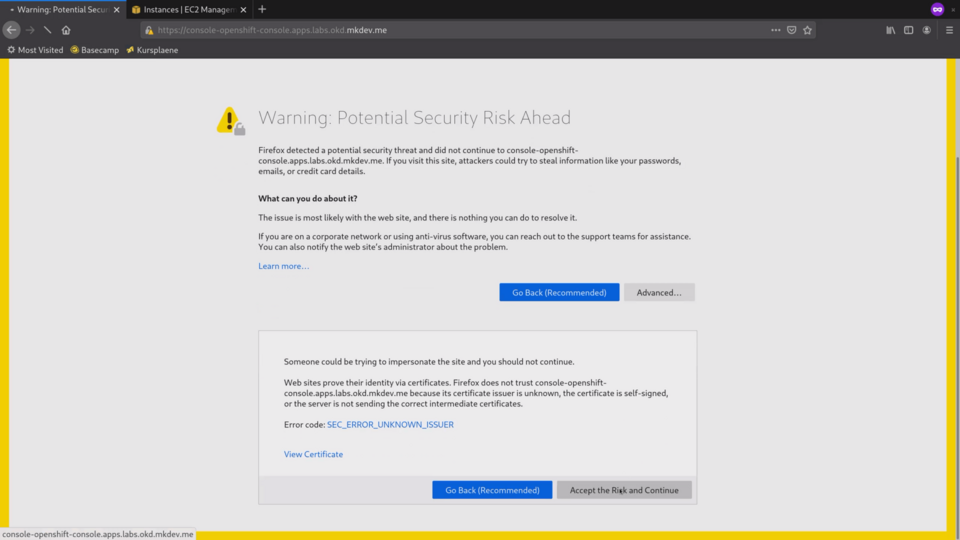This screenshot has height=540, width=960.
Task: Open the Firefox home page icon
Action: coord(66,30)
